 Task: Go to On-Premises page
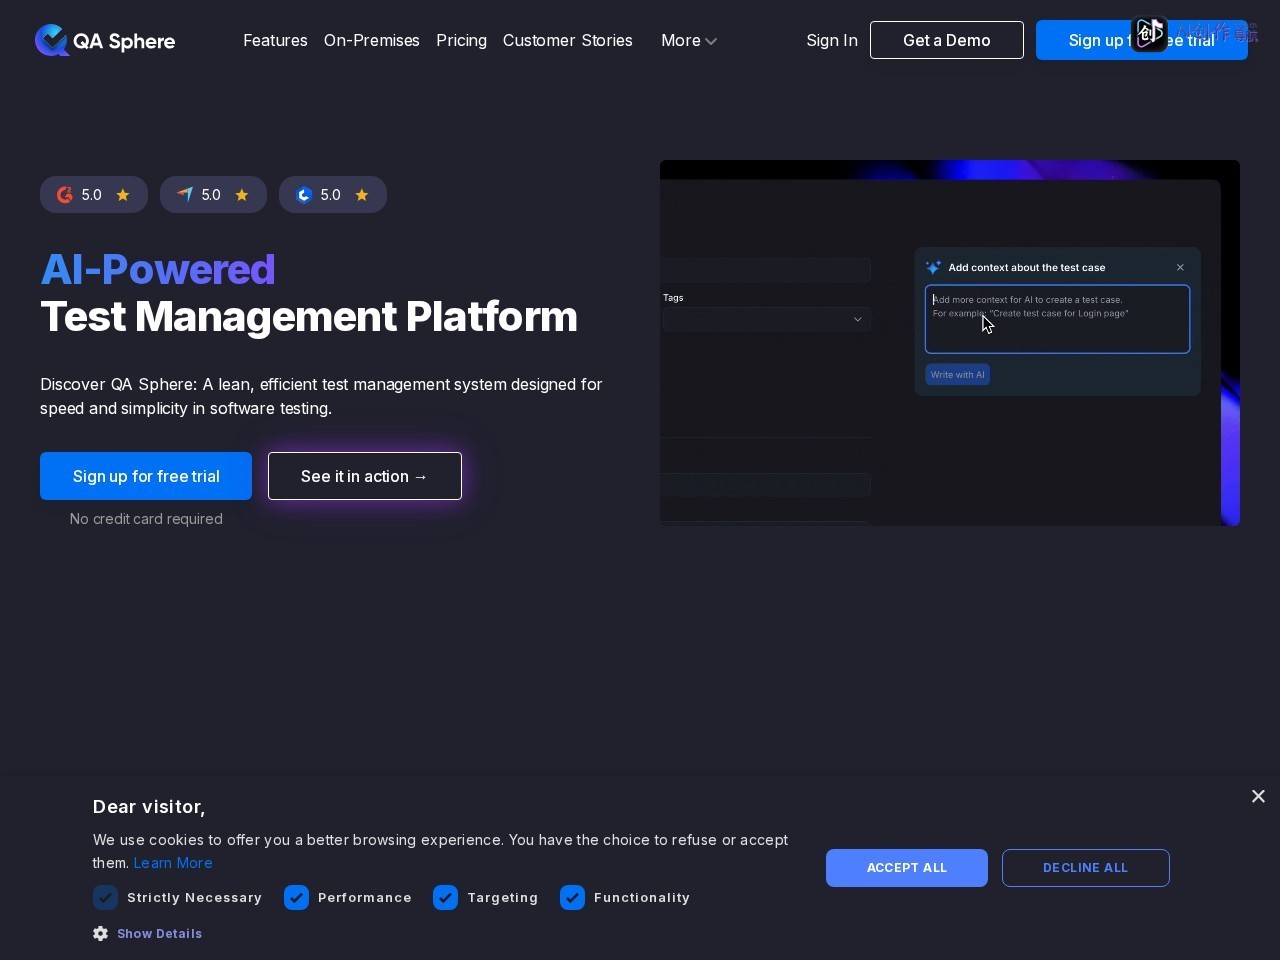pos(372,40)
